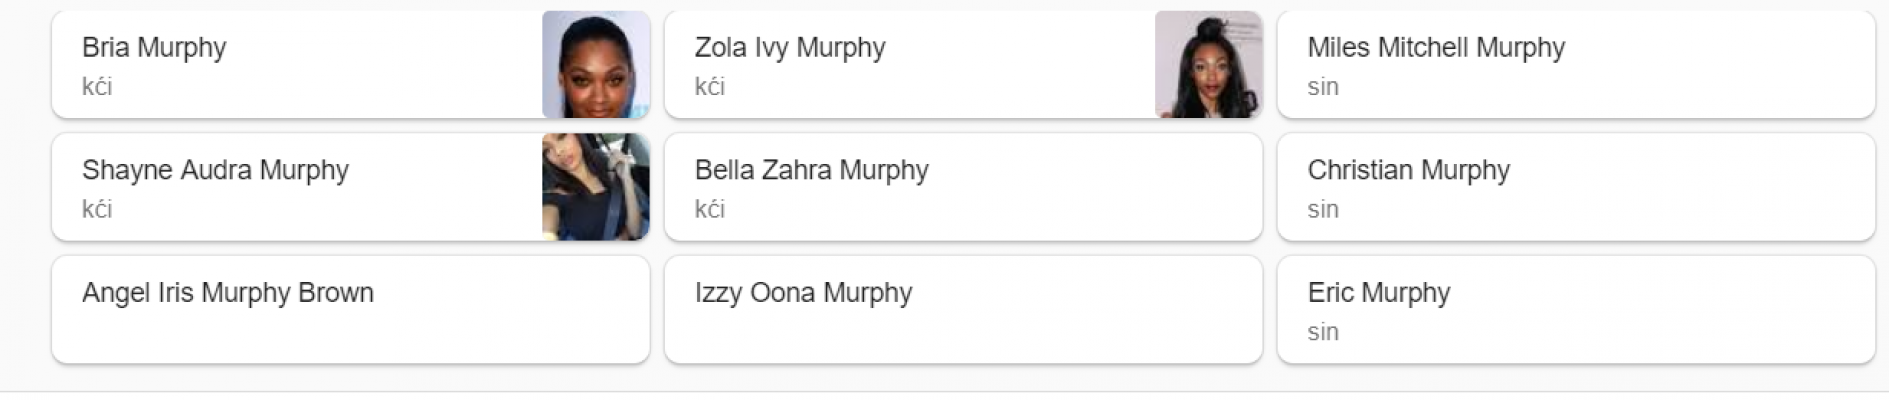The height and width of the screenshot is (400, 1889).
Task: Click the "sin" label under Miles Mitchell Murphy
Action: [x=1323, y=87]
